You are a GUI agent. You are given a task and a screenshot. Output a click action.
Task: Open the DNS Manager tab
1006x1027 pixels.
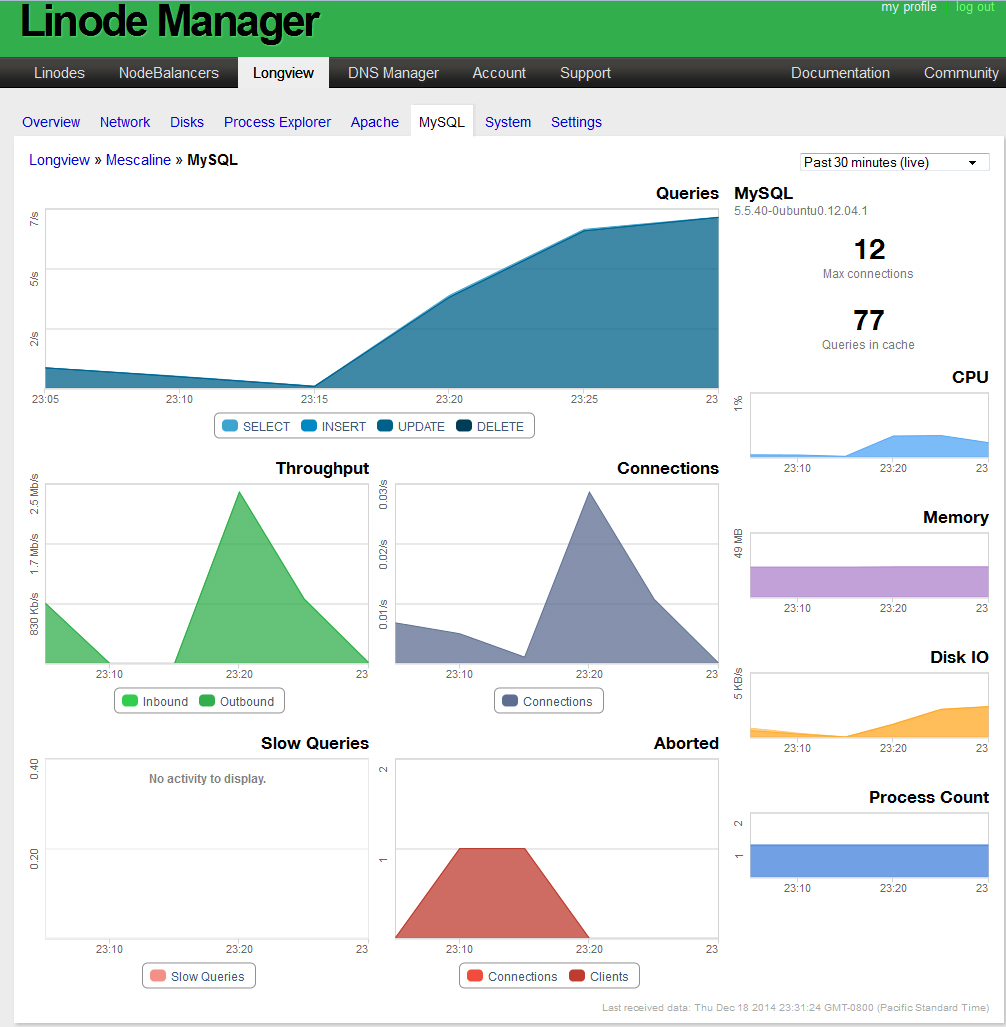point(393,73)
